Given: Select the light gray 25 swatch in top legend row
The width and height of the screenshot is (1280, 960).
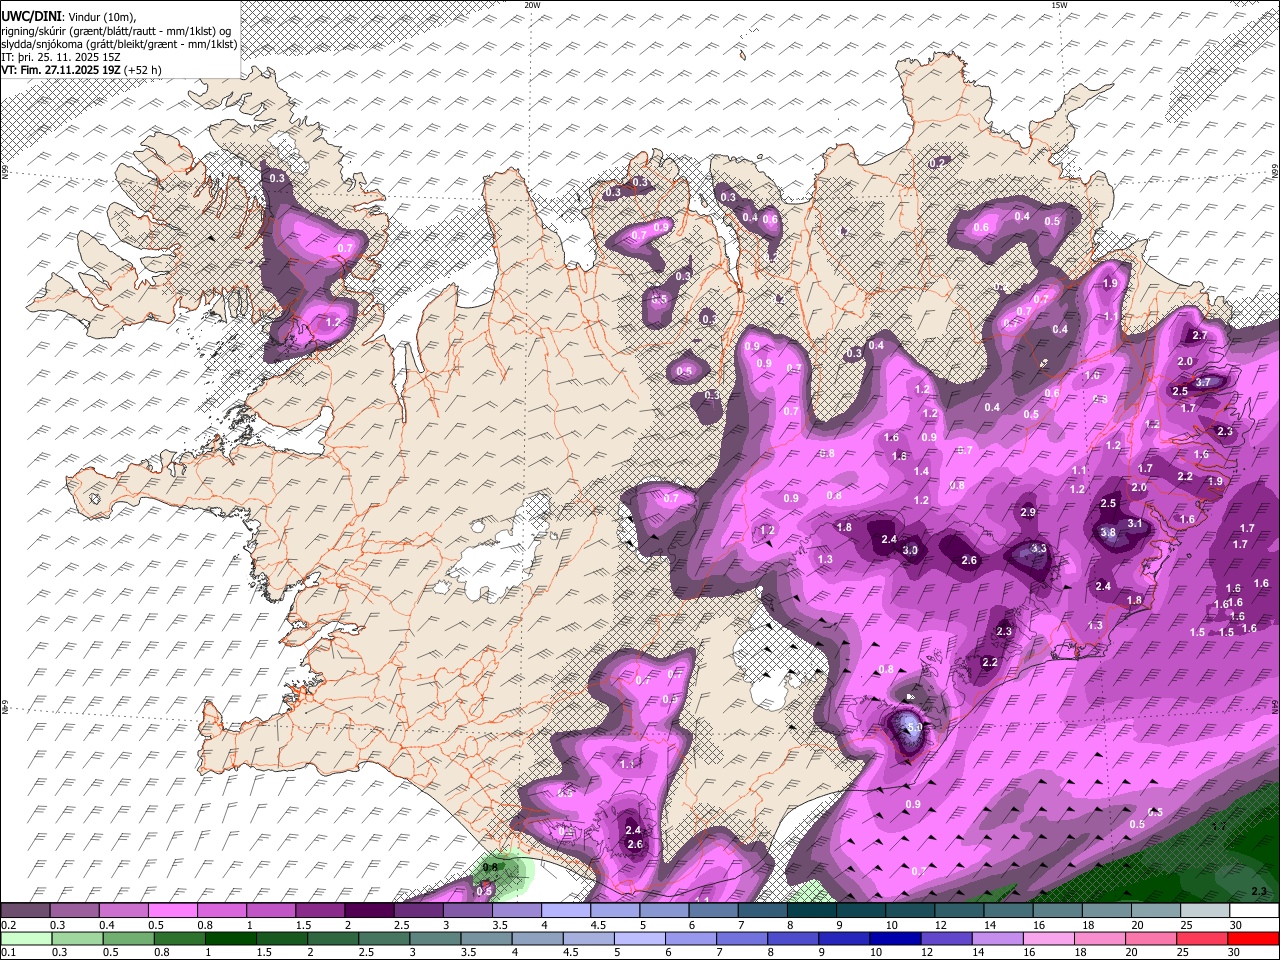Looking at the screenshot, I should 1205,911.
